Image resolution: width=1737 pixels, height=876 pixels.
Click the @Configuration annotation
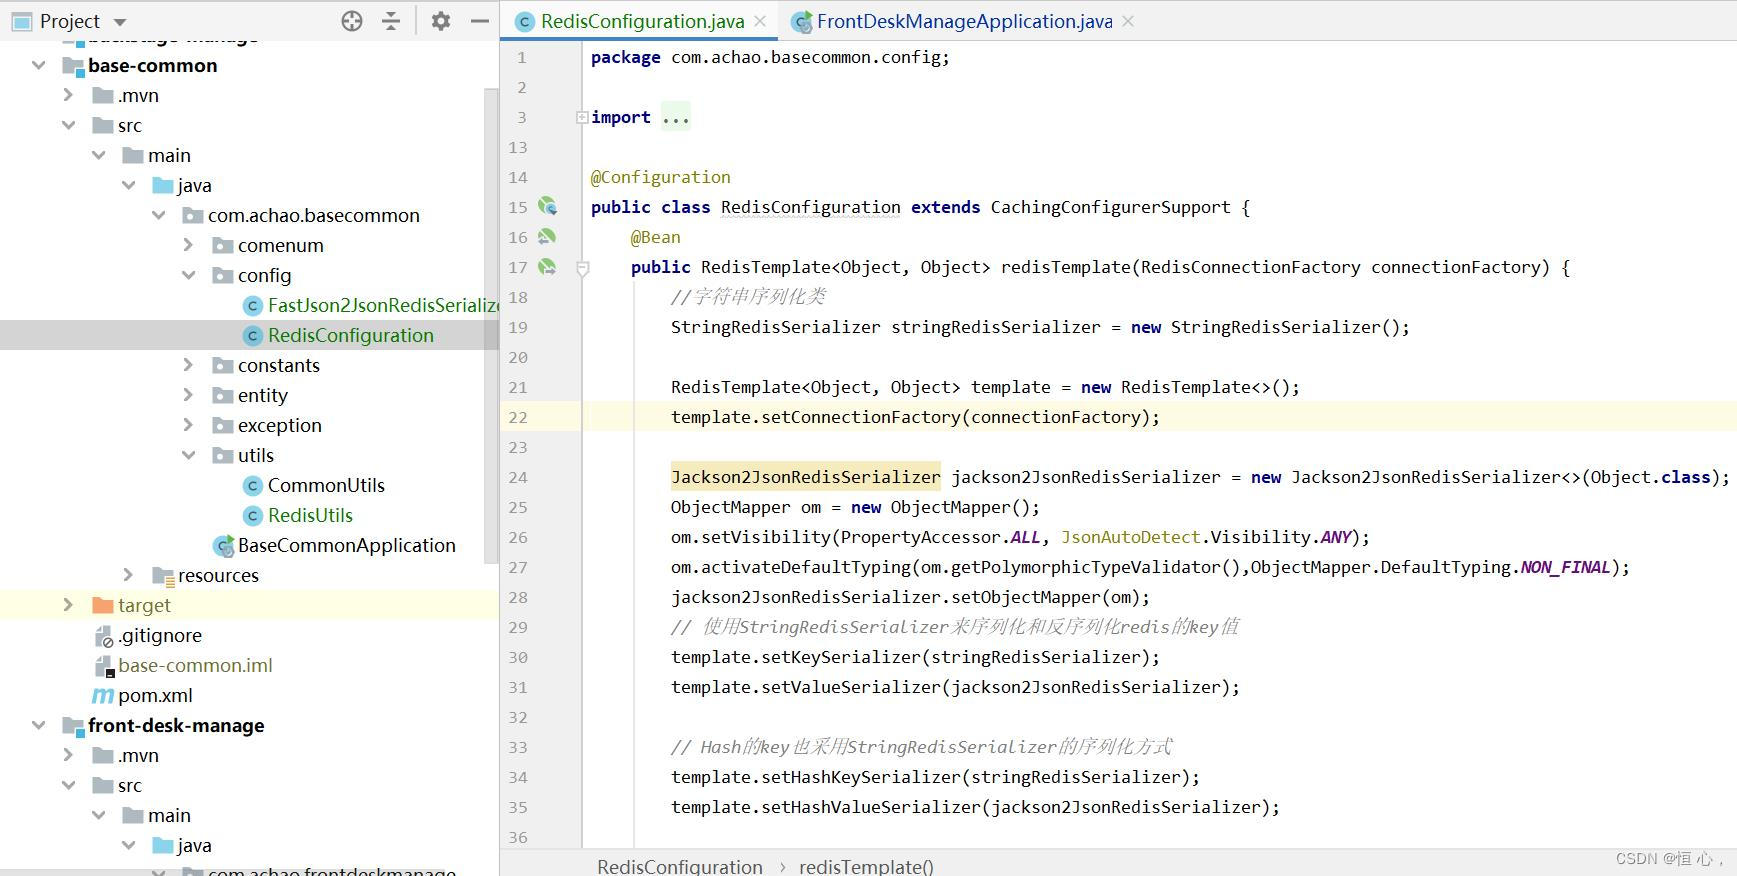click(661, 177)
